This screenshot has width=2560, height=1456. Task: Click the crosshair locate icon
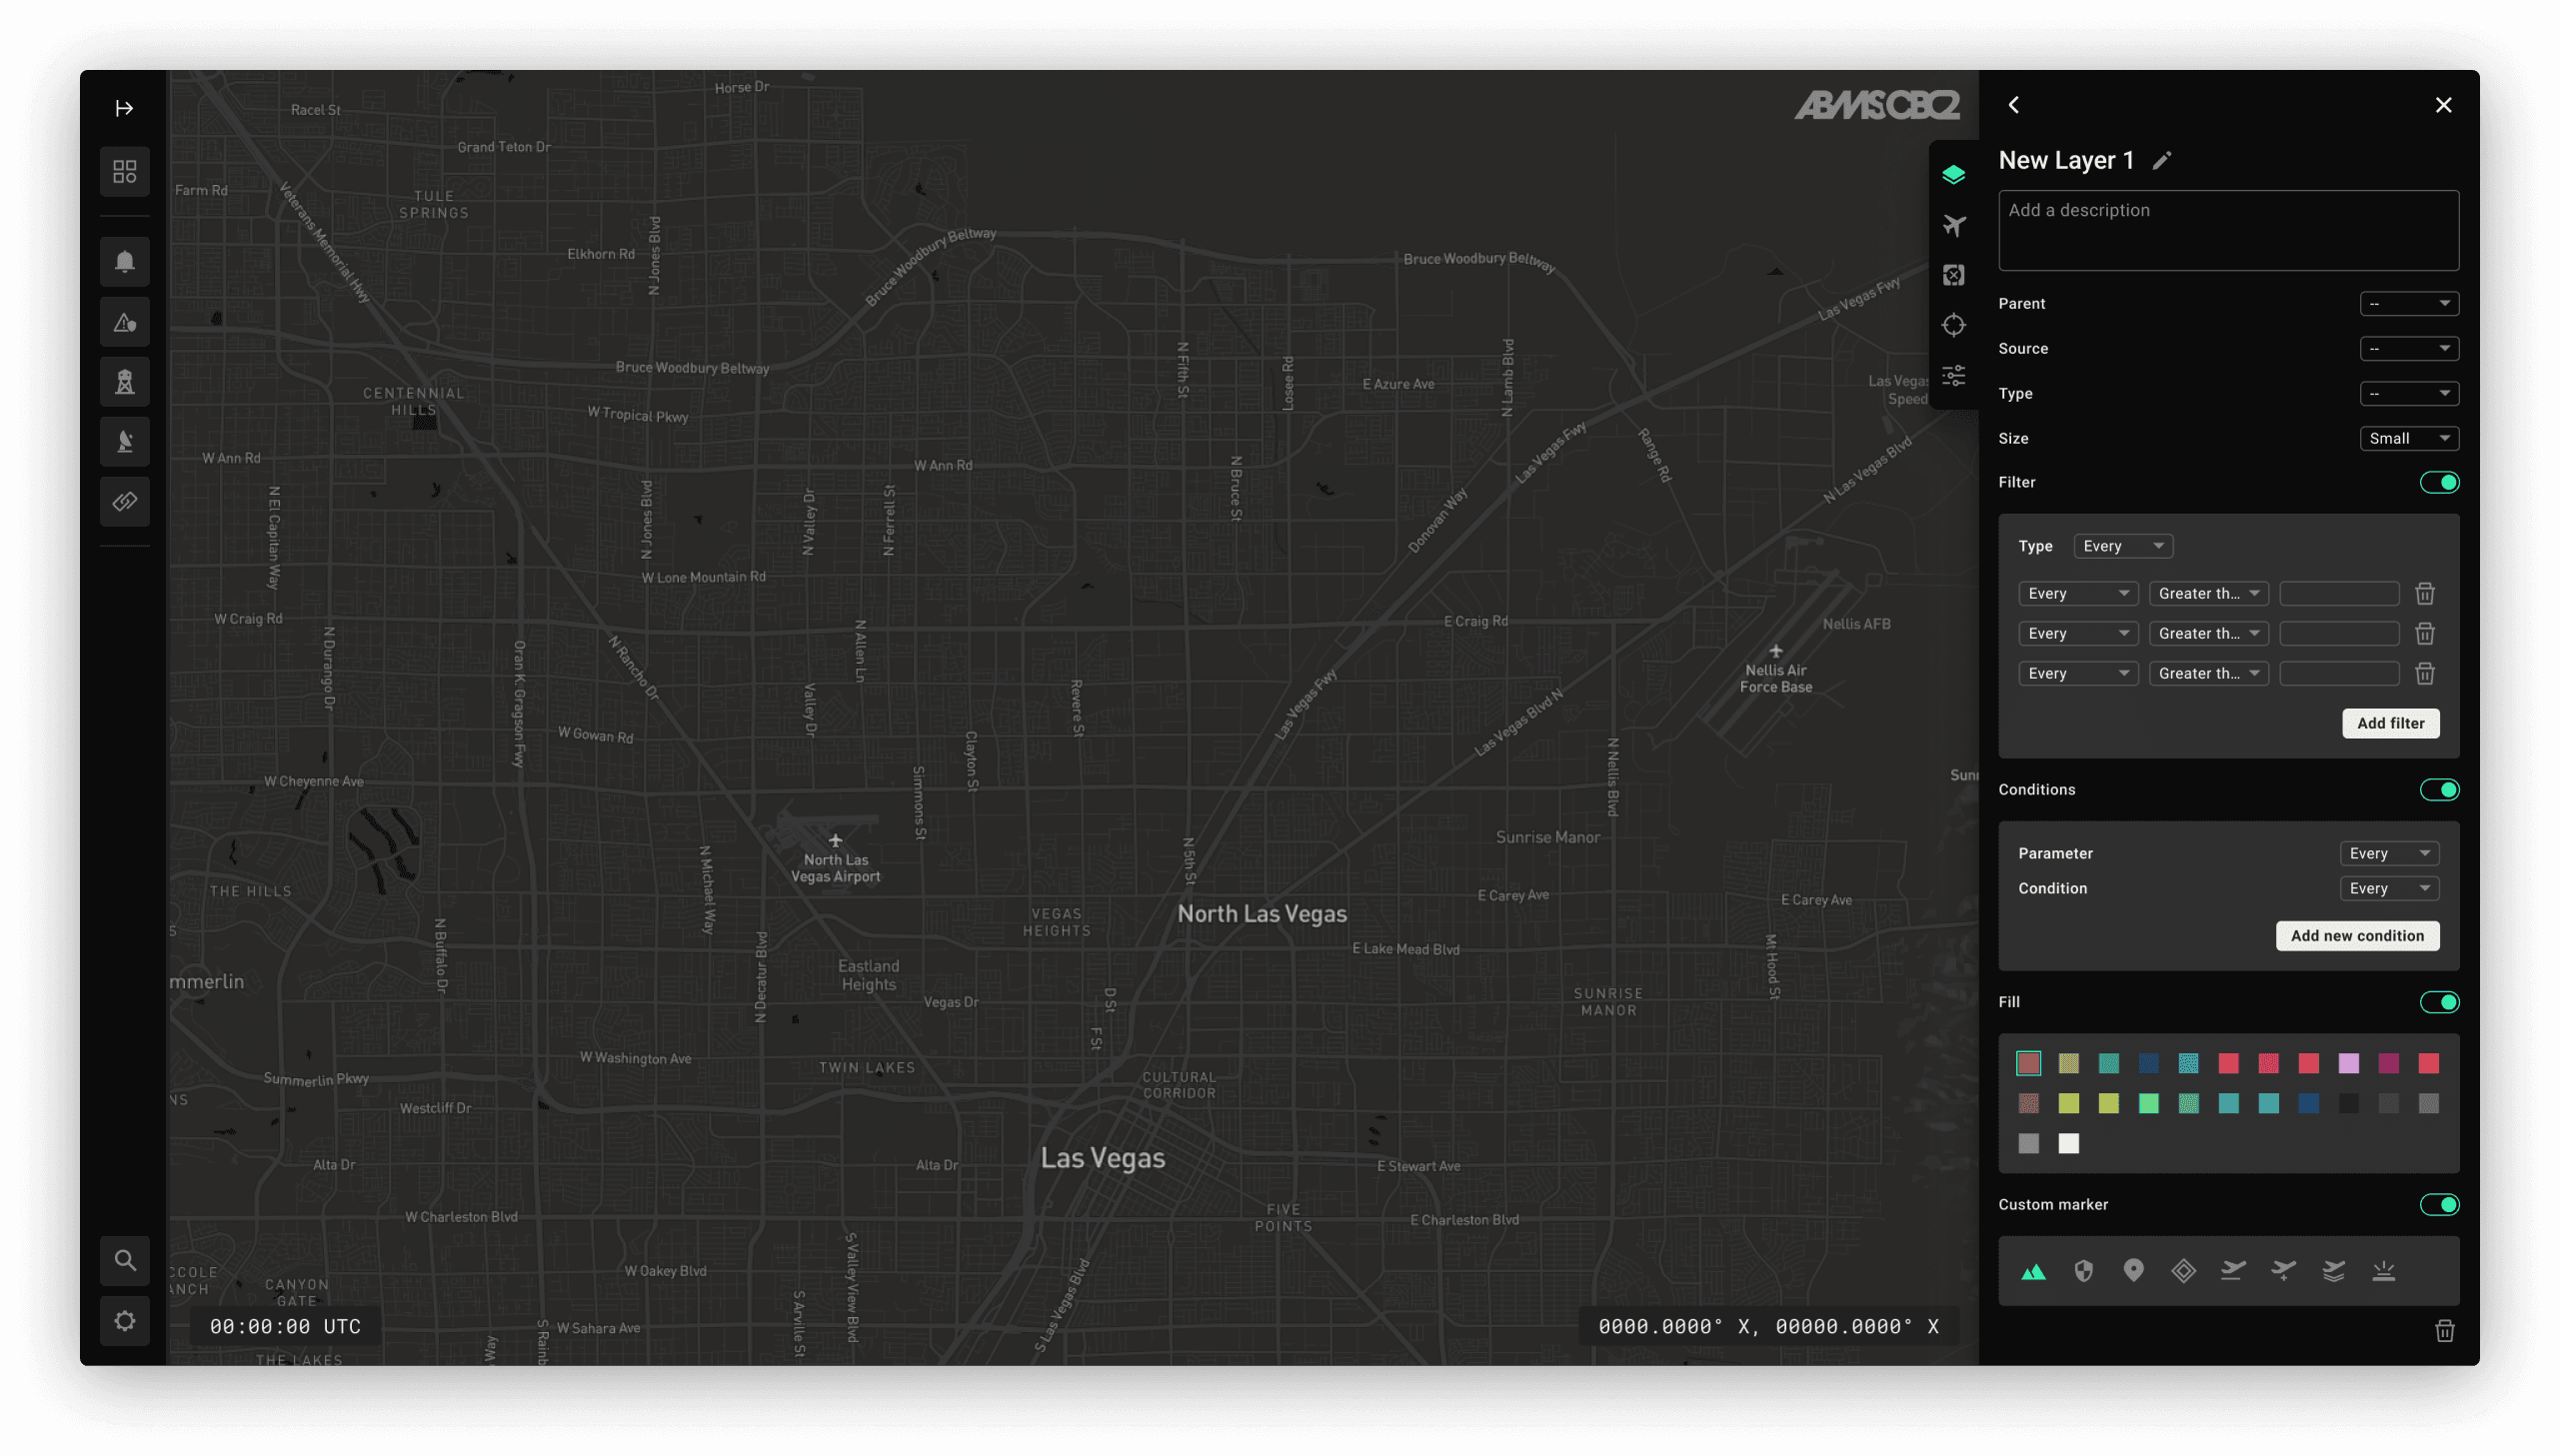(1955, 324)
